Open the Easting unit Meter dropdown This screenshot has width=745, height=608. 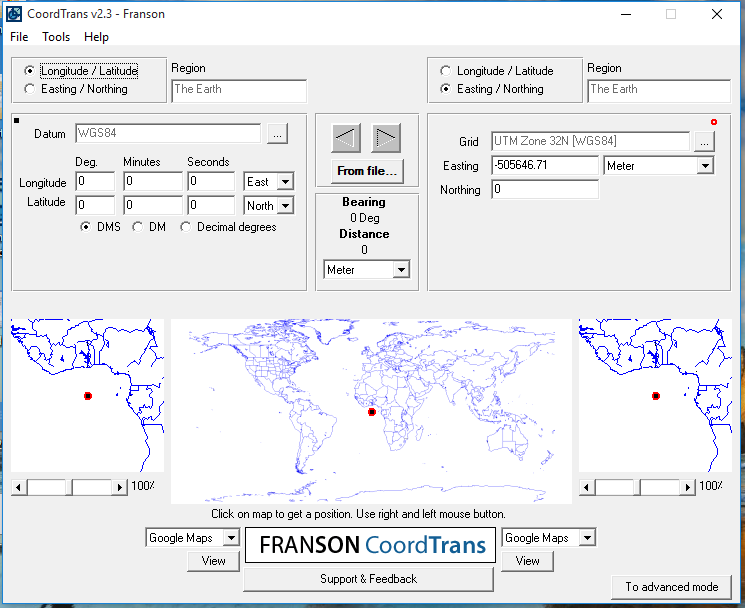click(x=706, y=166)
